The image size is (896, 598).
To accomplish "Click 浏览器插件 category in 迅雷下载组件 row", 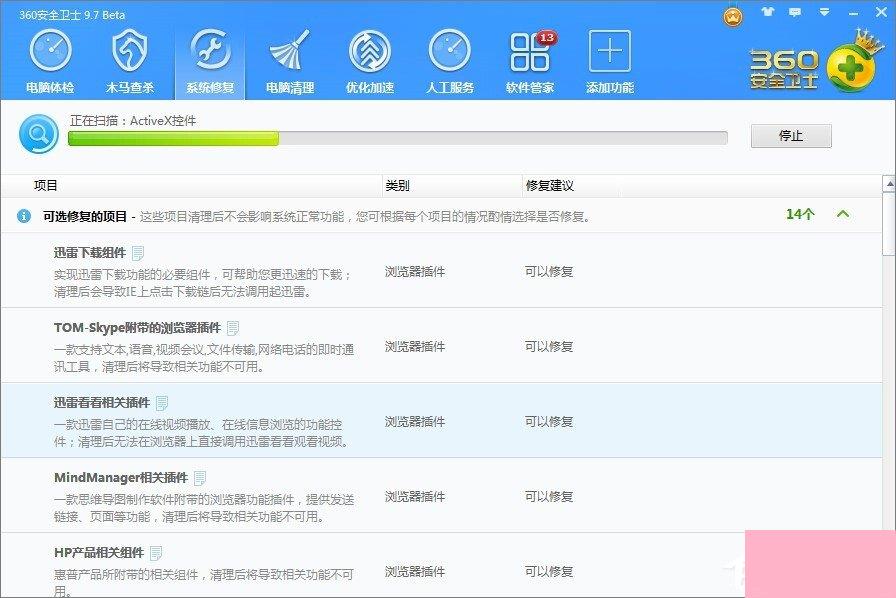I will [415, 272].
